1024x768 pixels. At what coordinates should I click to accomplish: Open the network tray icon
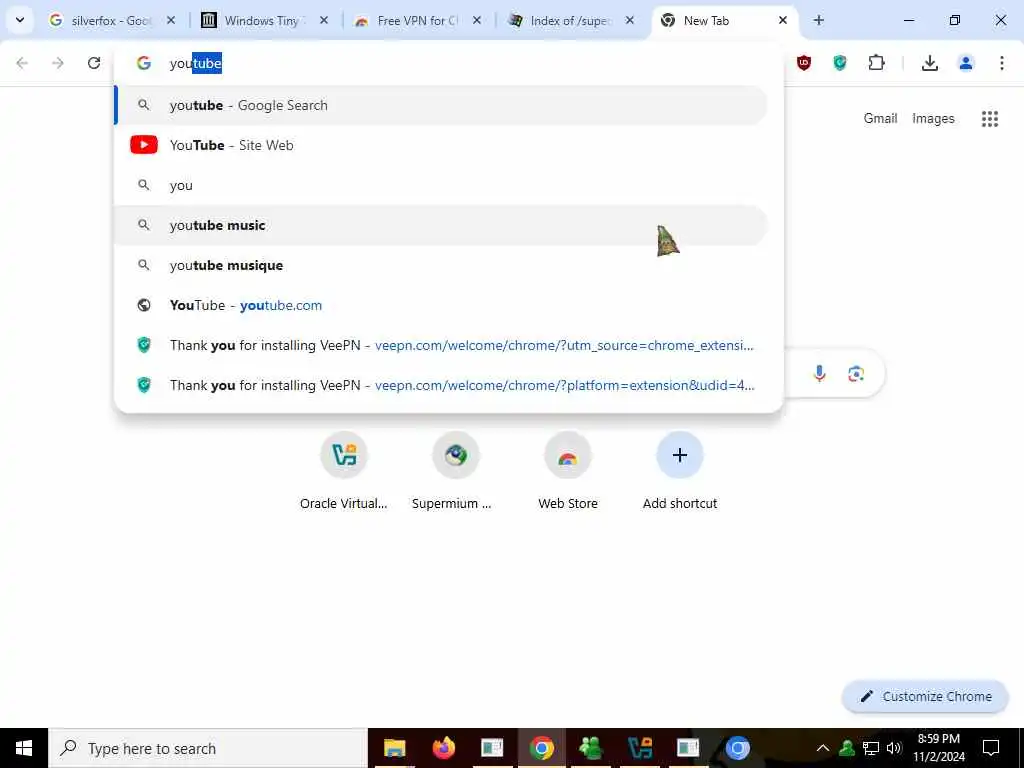[871, 748]
